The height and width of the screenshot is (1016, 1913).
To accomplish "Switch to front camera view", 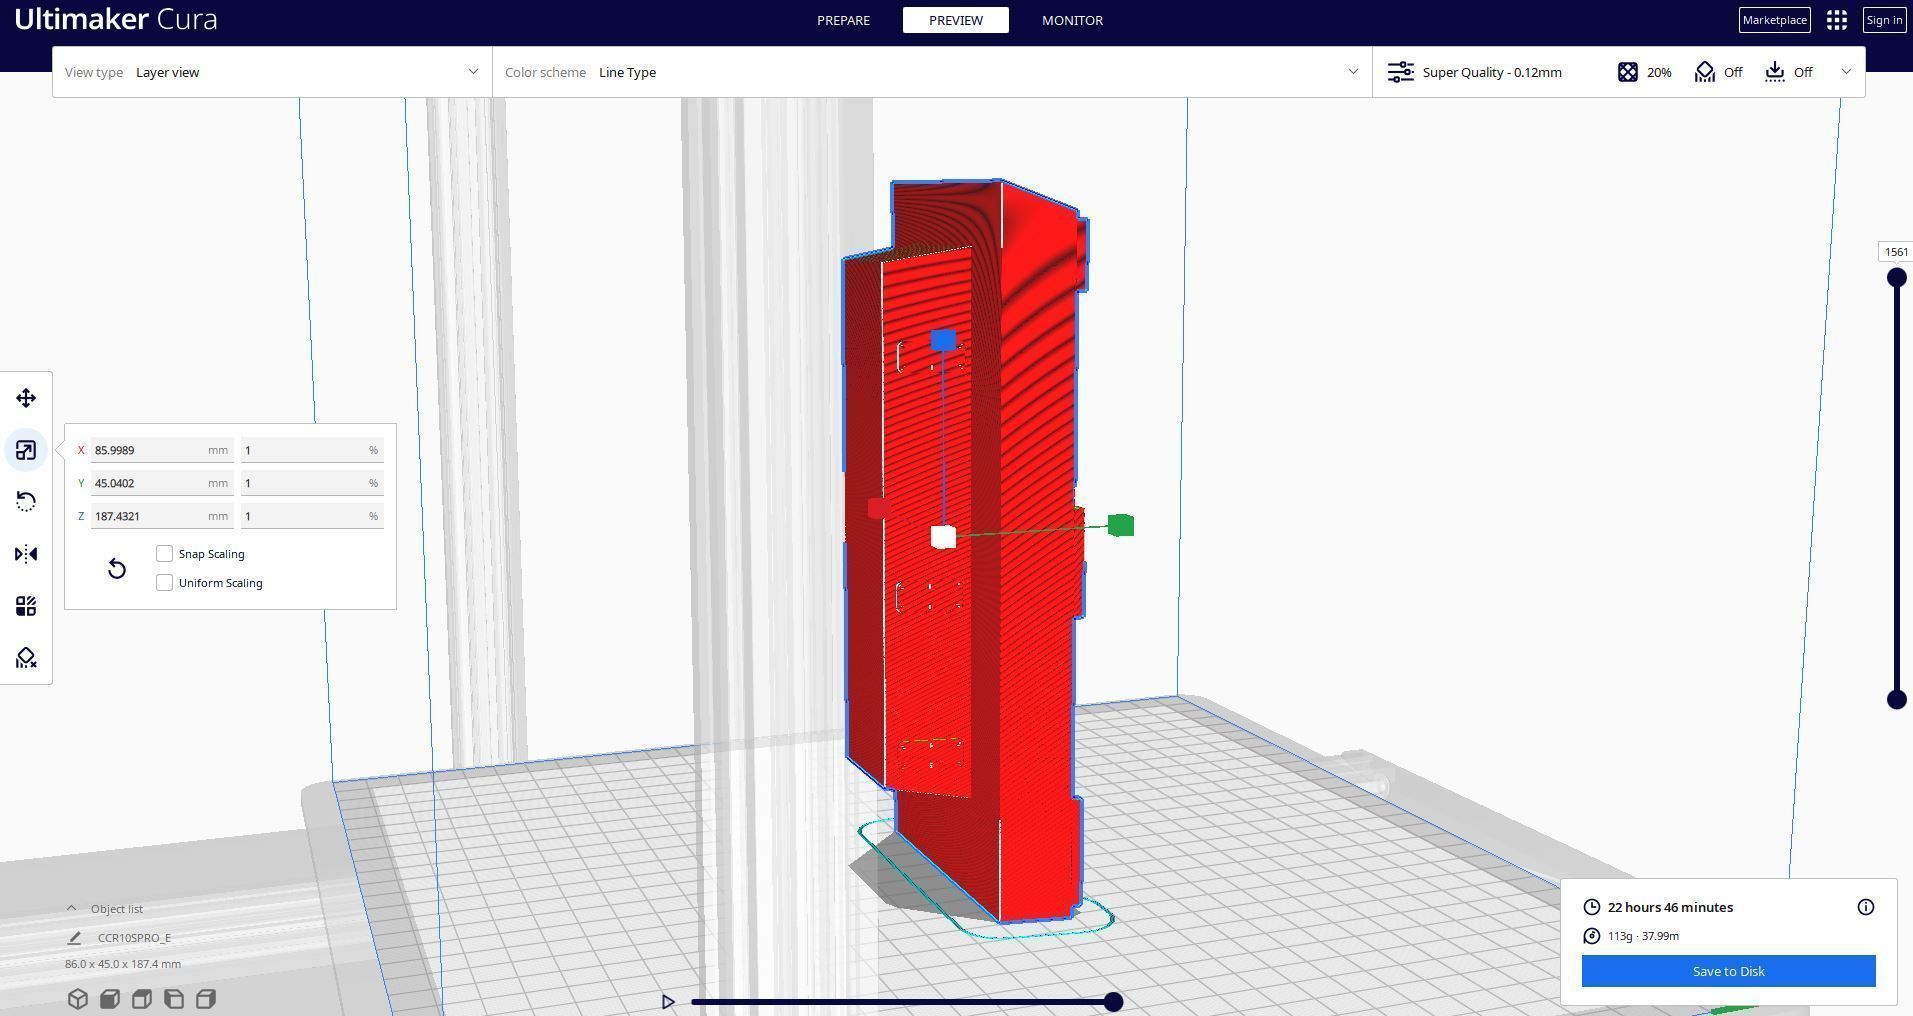I will coord(110,999).
